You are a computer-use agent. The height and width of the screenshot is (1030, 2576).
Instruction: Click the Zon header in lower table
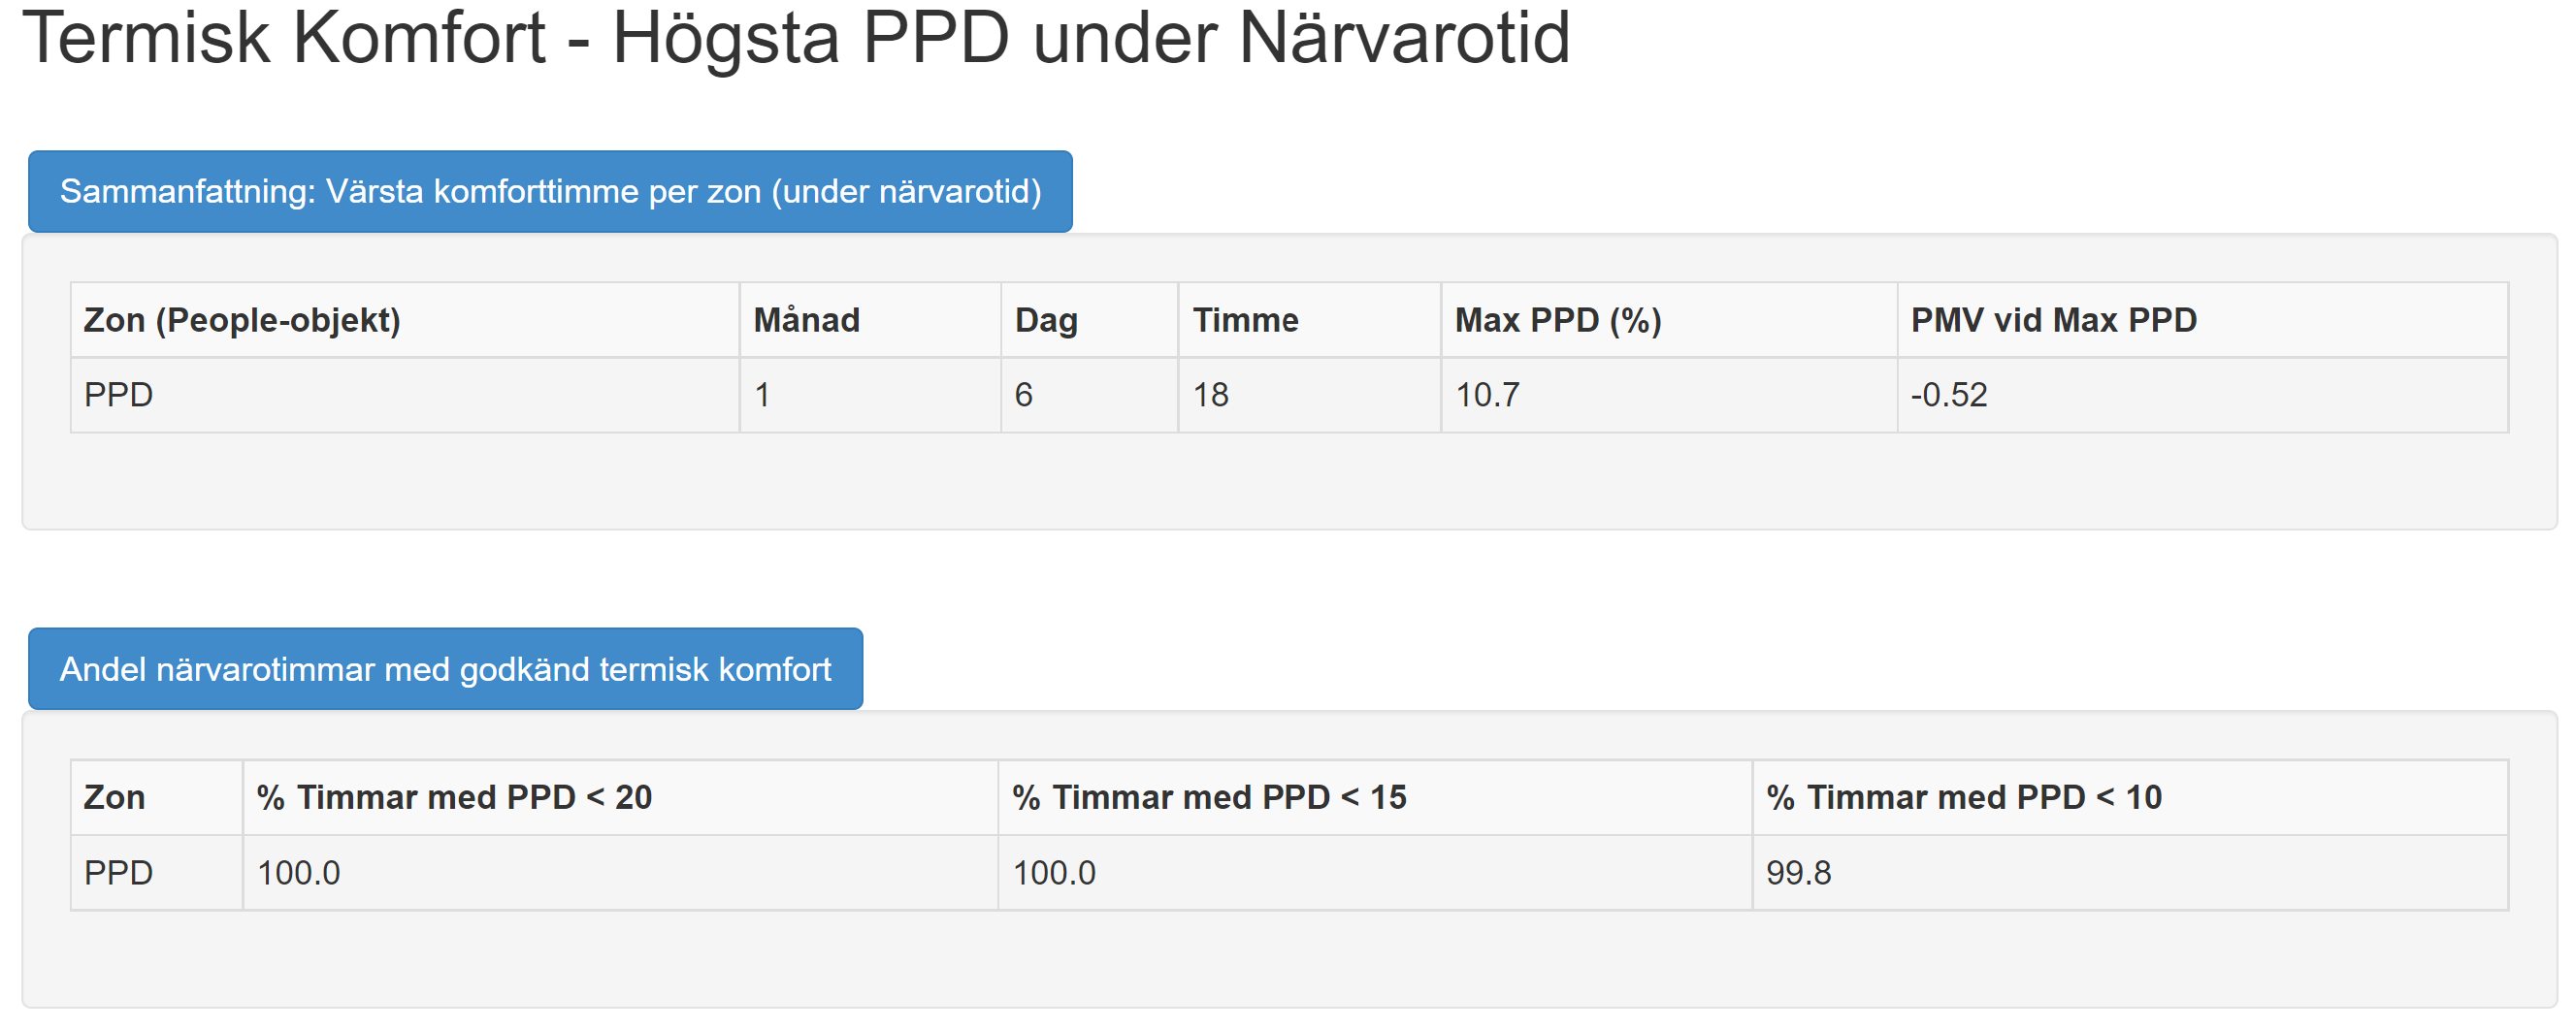point(114,797)
